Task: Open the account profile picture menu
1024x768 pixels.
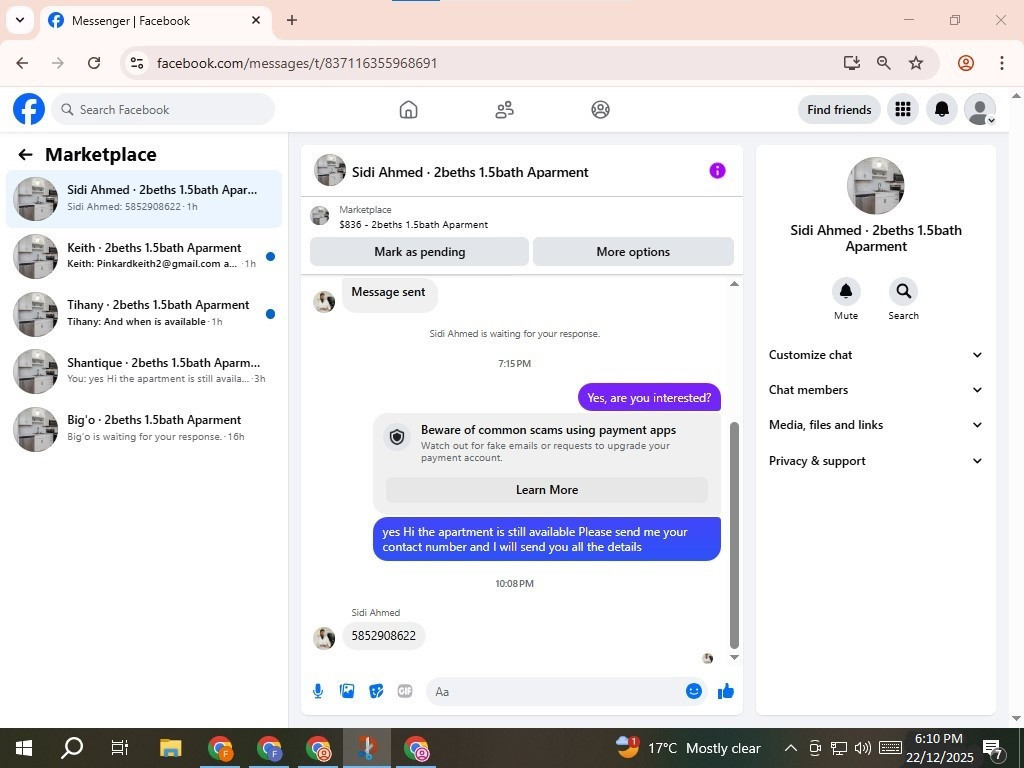Action: pos(980,109)
